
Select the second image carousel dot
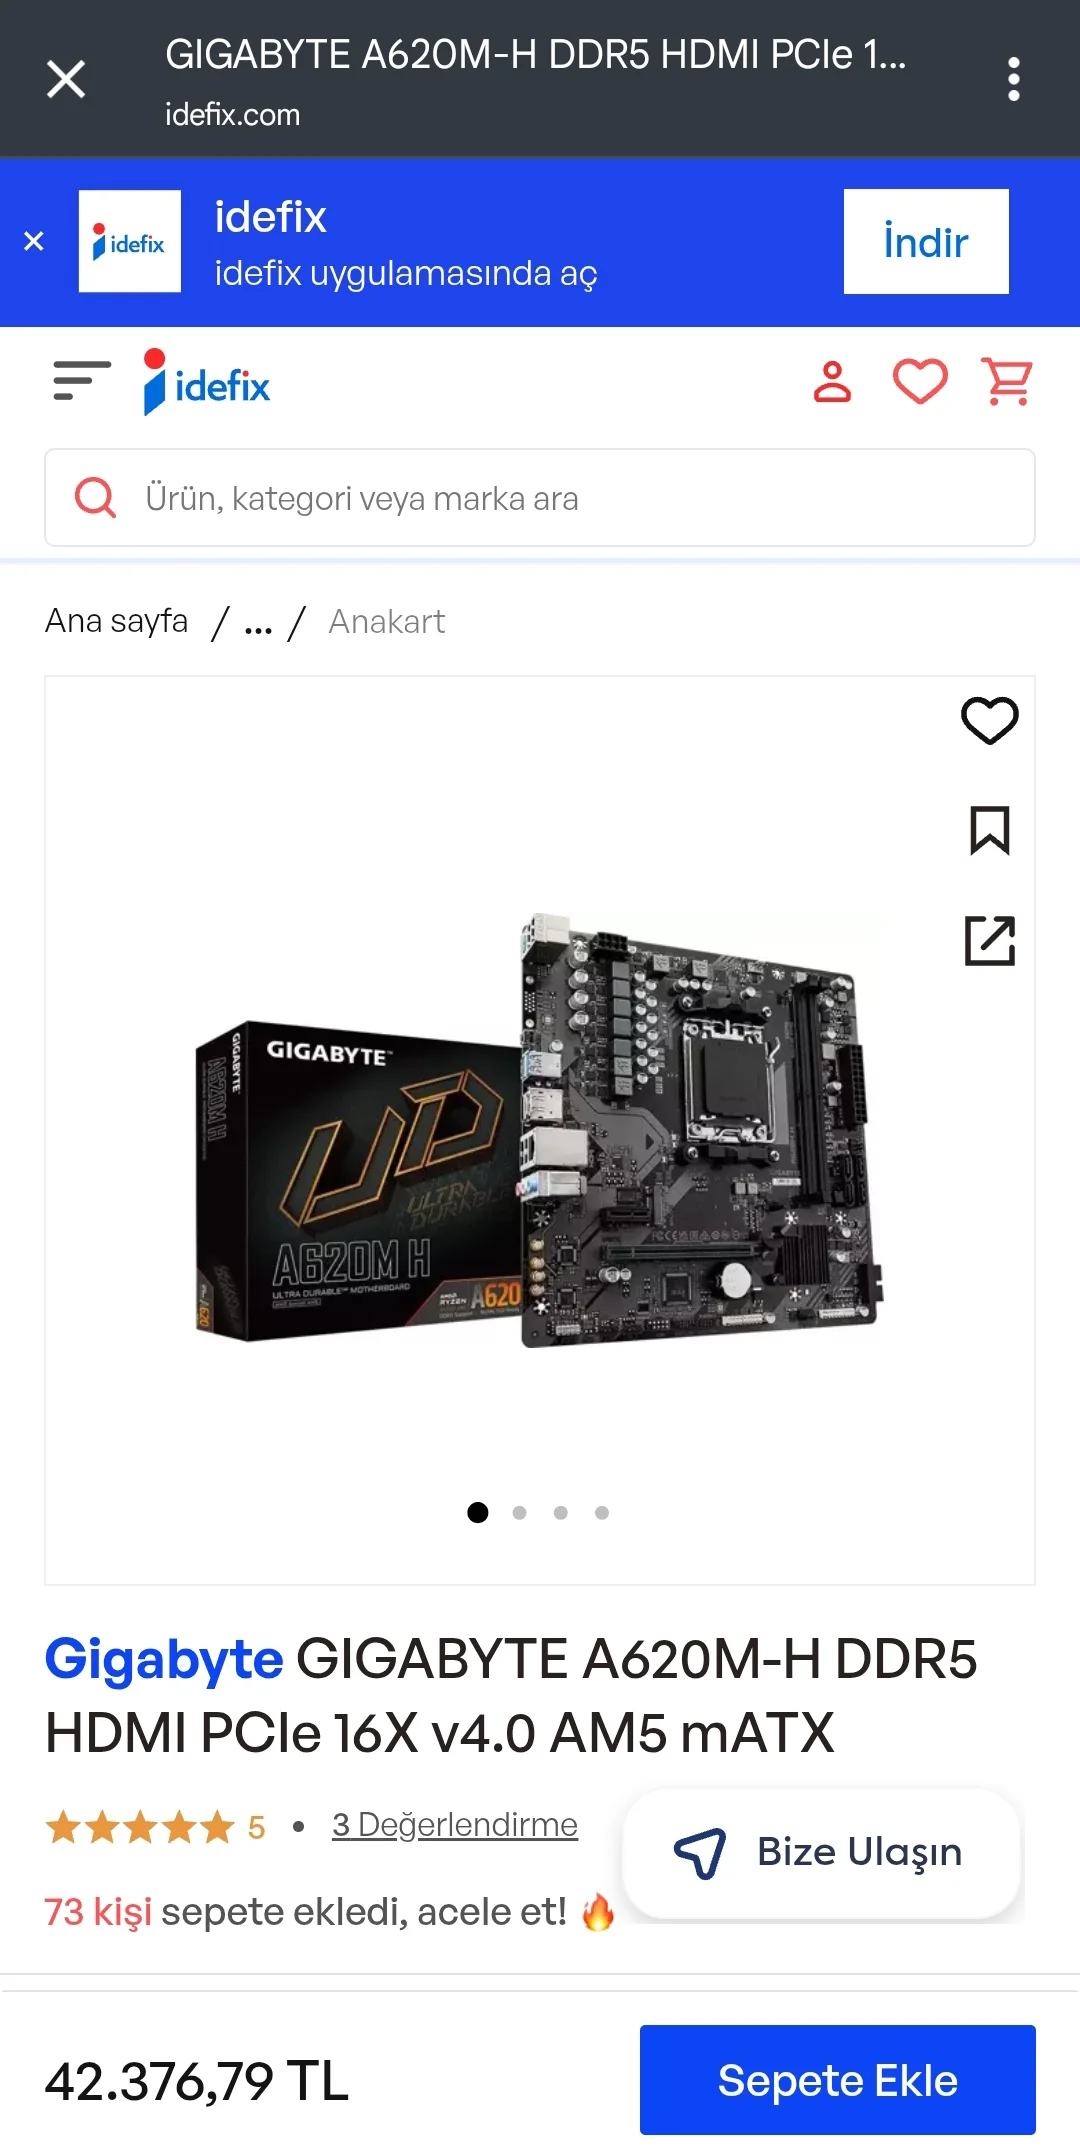(x=519, y=1513)
